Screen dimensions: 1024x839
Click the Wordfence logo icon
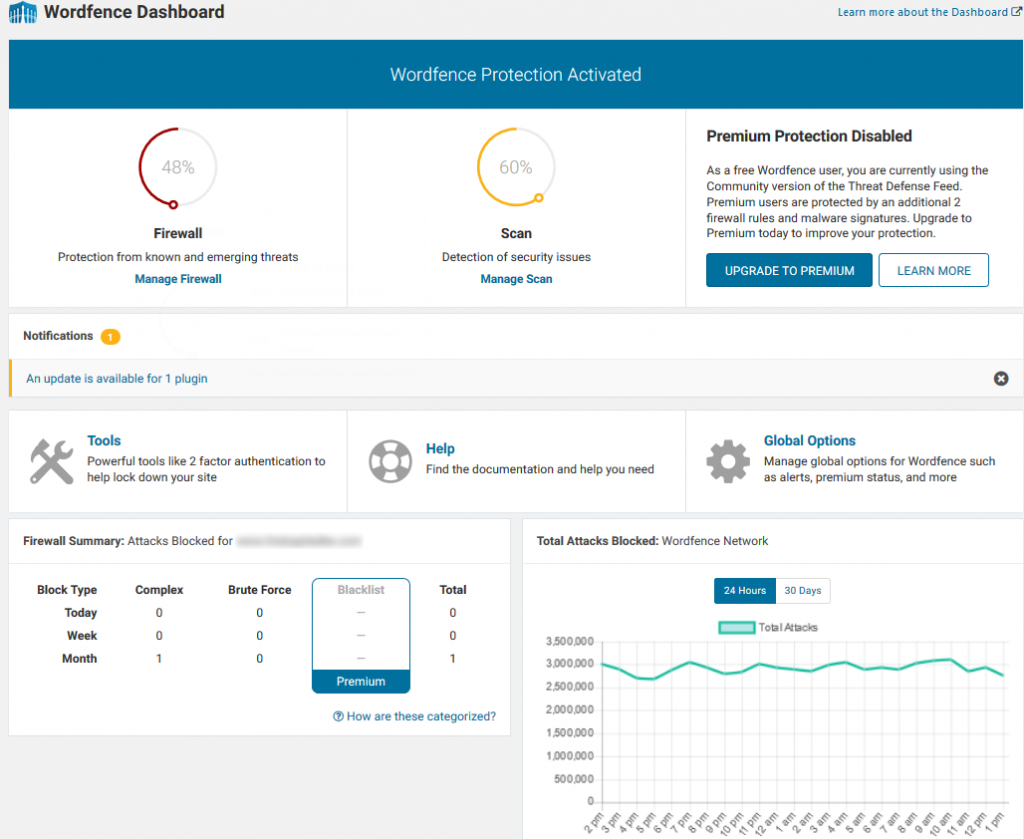coord(23,12)
